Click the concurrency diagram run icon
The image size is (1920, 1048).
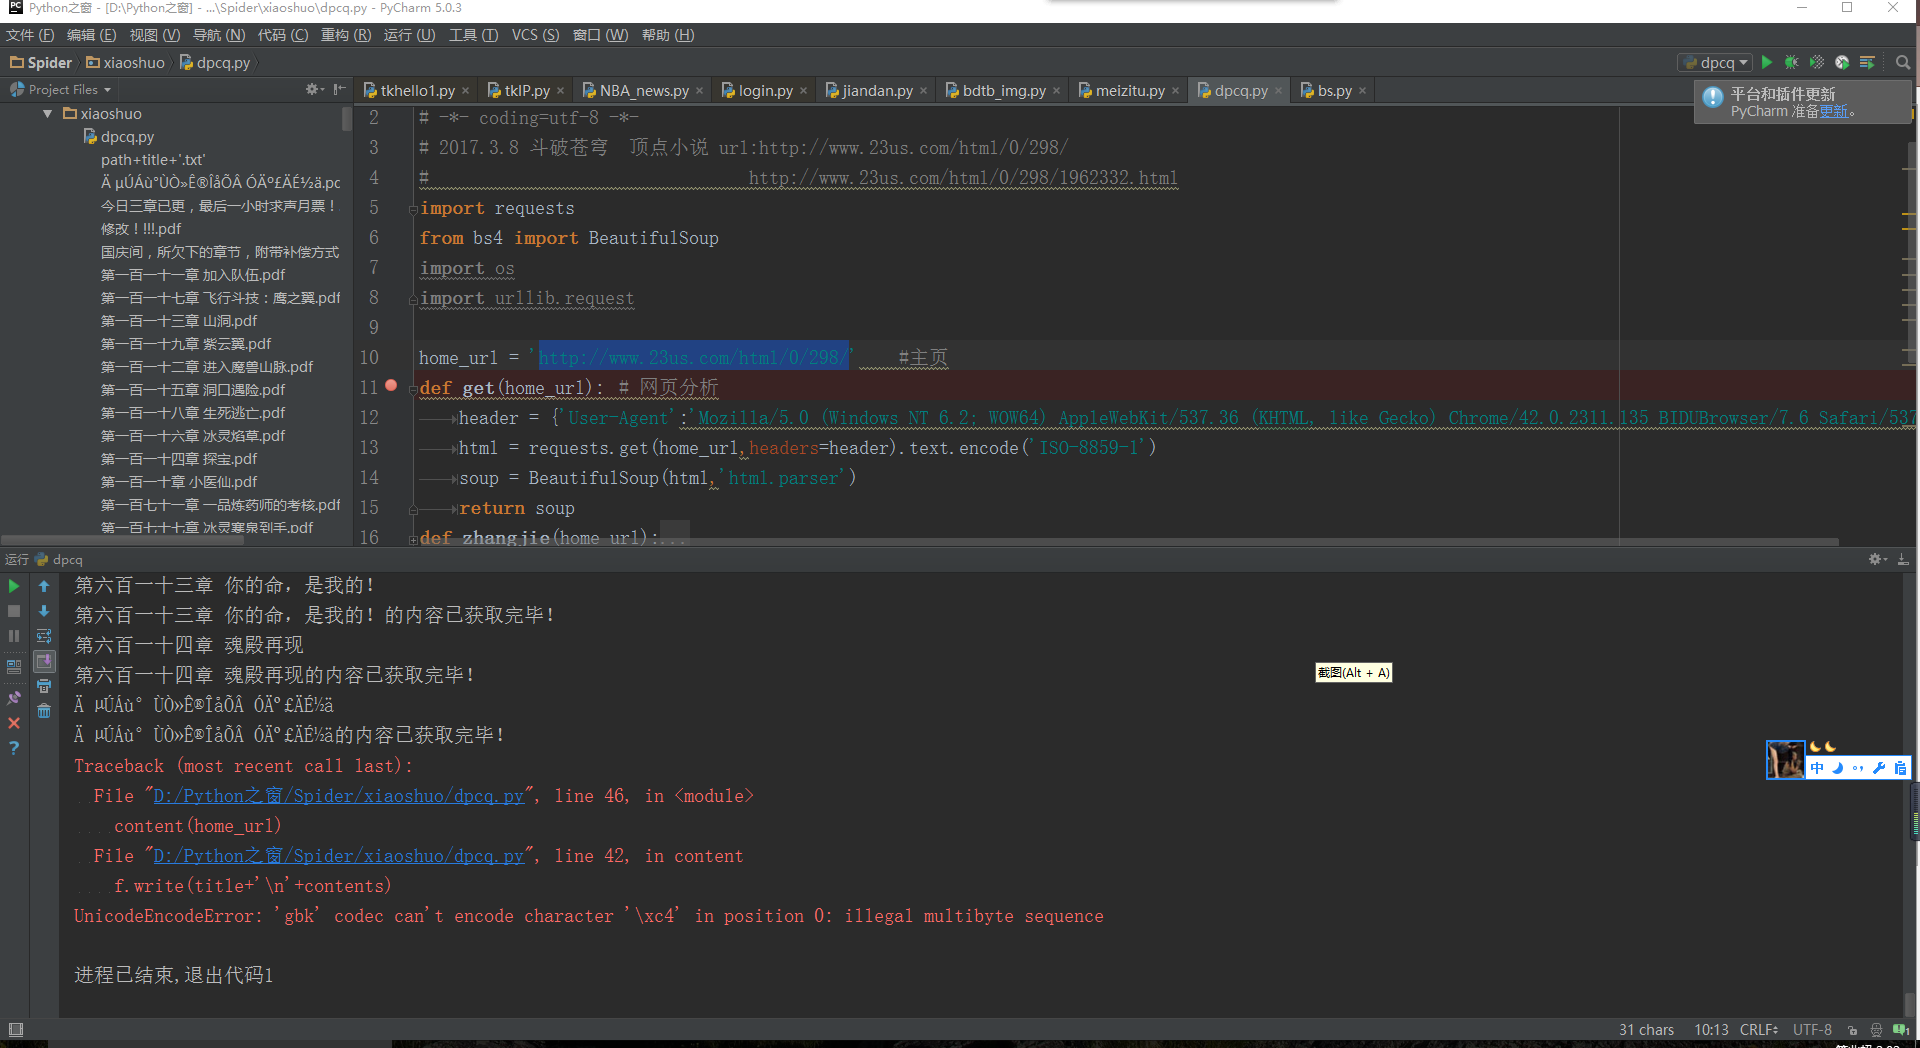point(1867,62)
